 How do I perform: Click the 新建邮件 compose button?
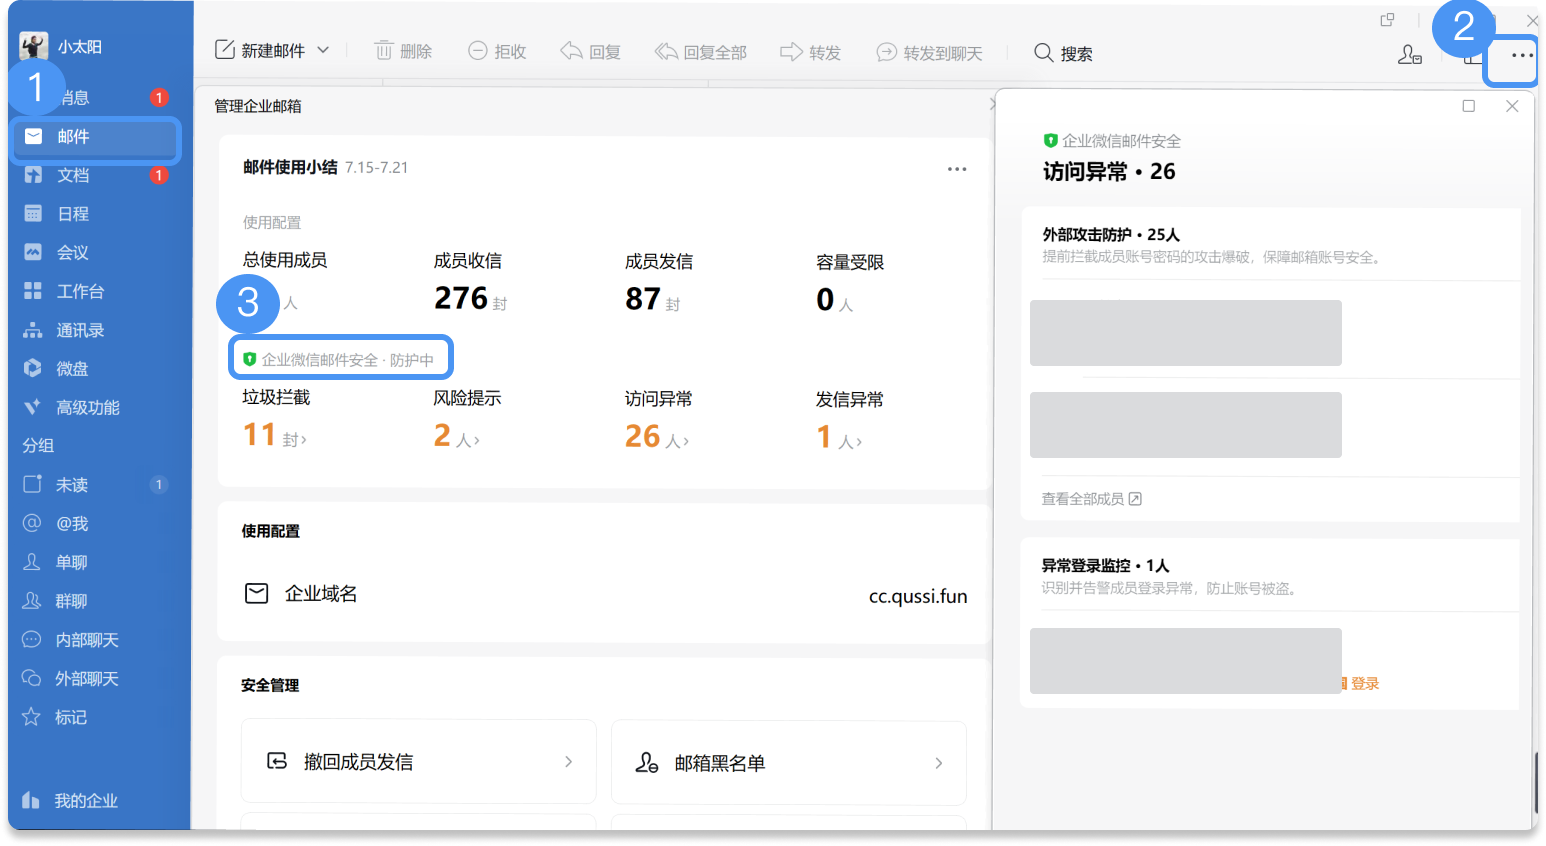pyautogui.click(x=260, y=50)
